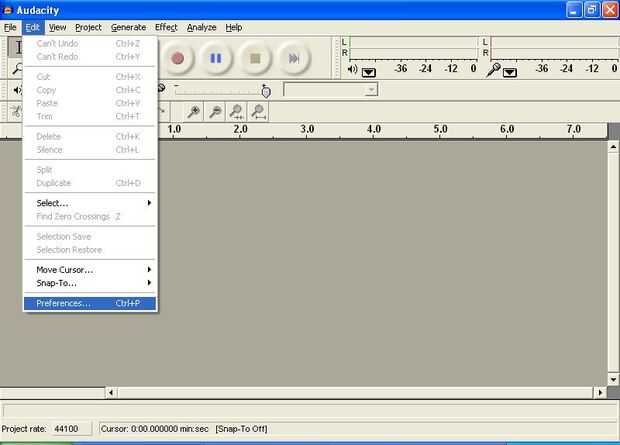Select the Zoom Out magnifier tool
The width and height of the screenshot is (620, 445).
pyautogui.click(x=215, y=112)
